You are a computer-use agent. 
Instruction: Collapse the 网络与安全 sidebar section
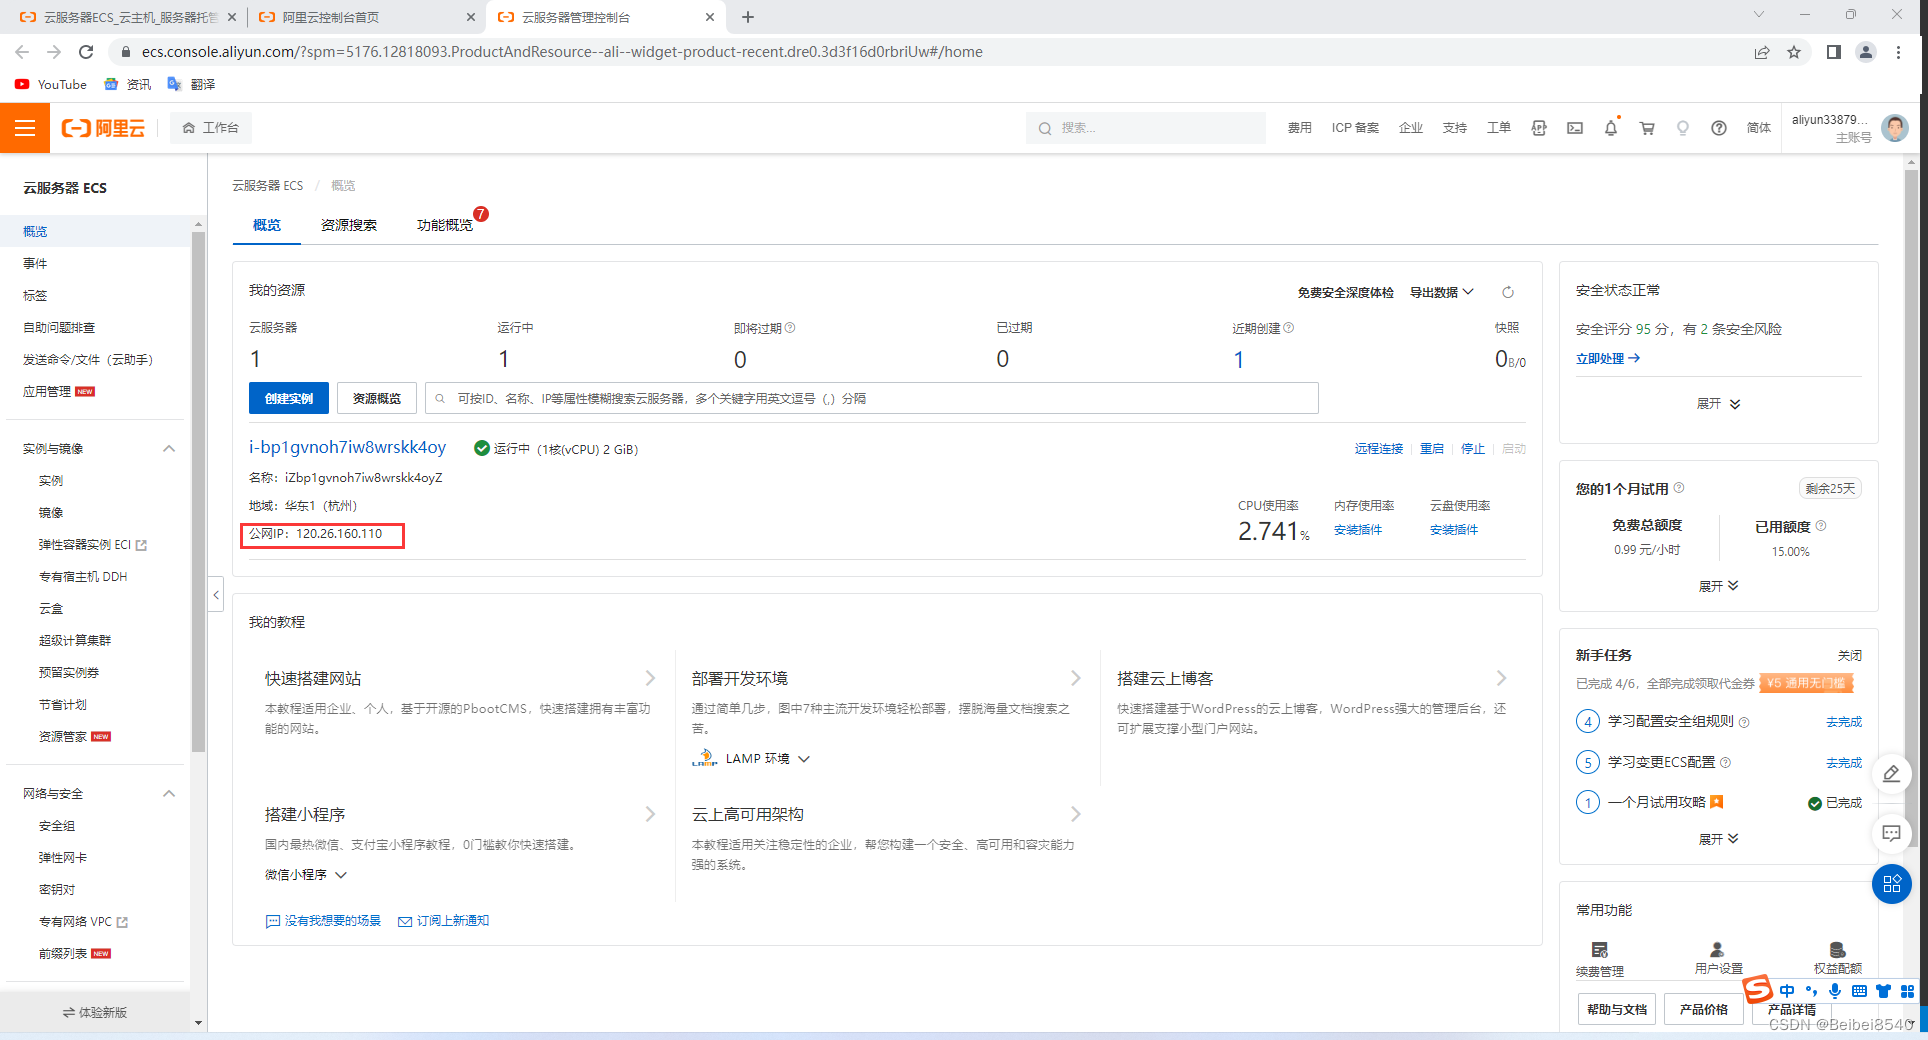pyautogui.click(x=169, y=794)
